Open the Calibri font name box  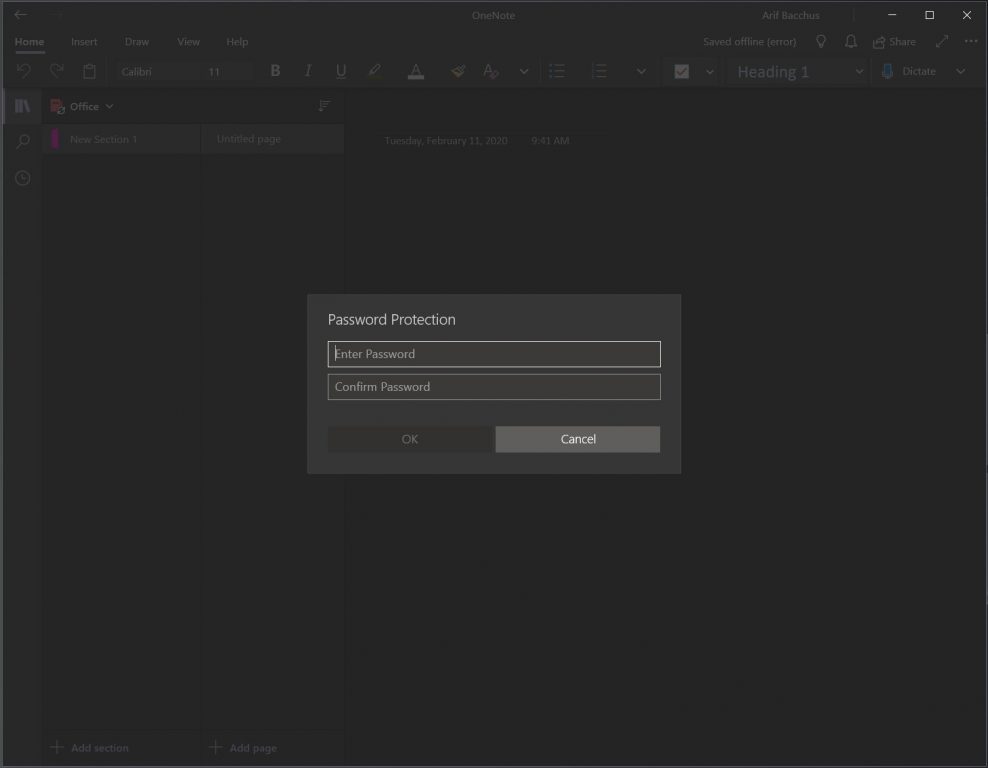pos(158,72)
